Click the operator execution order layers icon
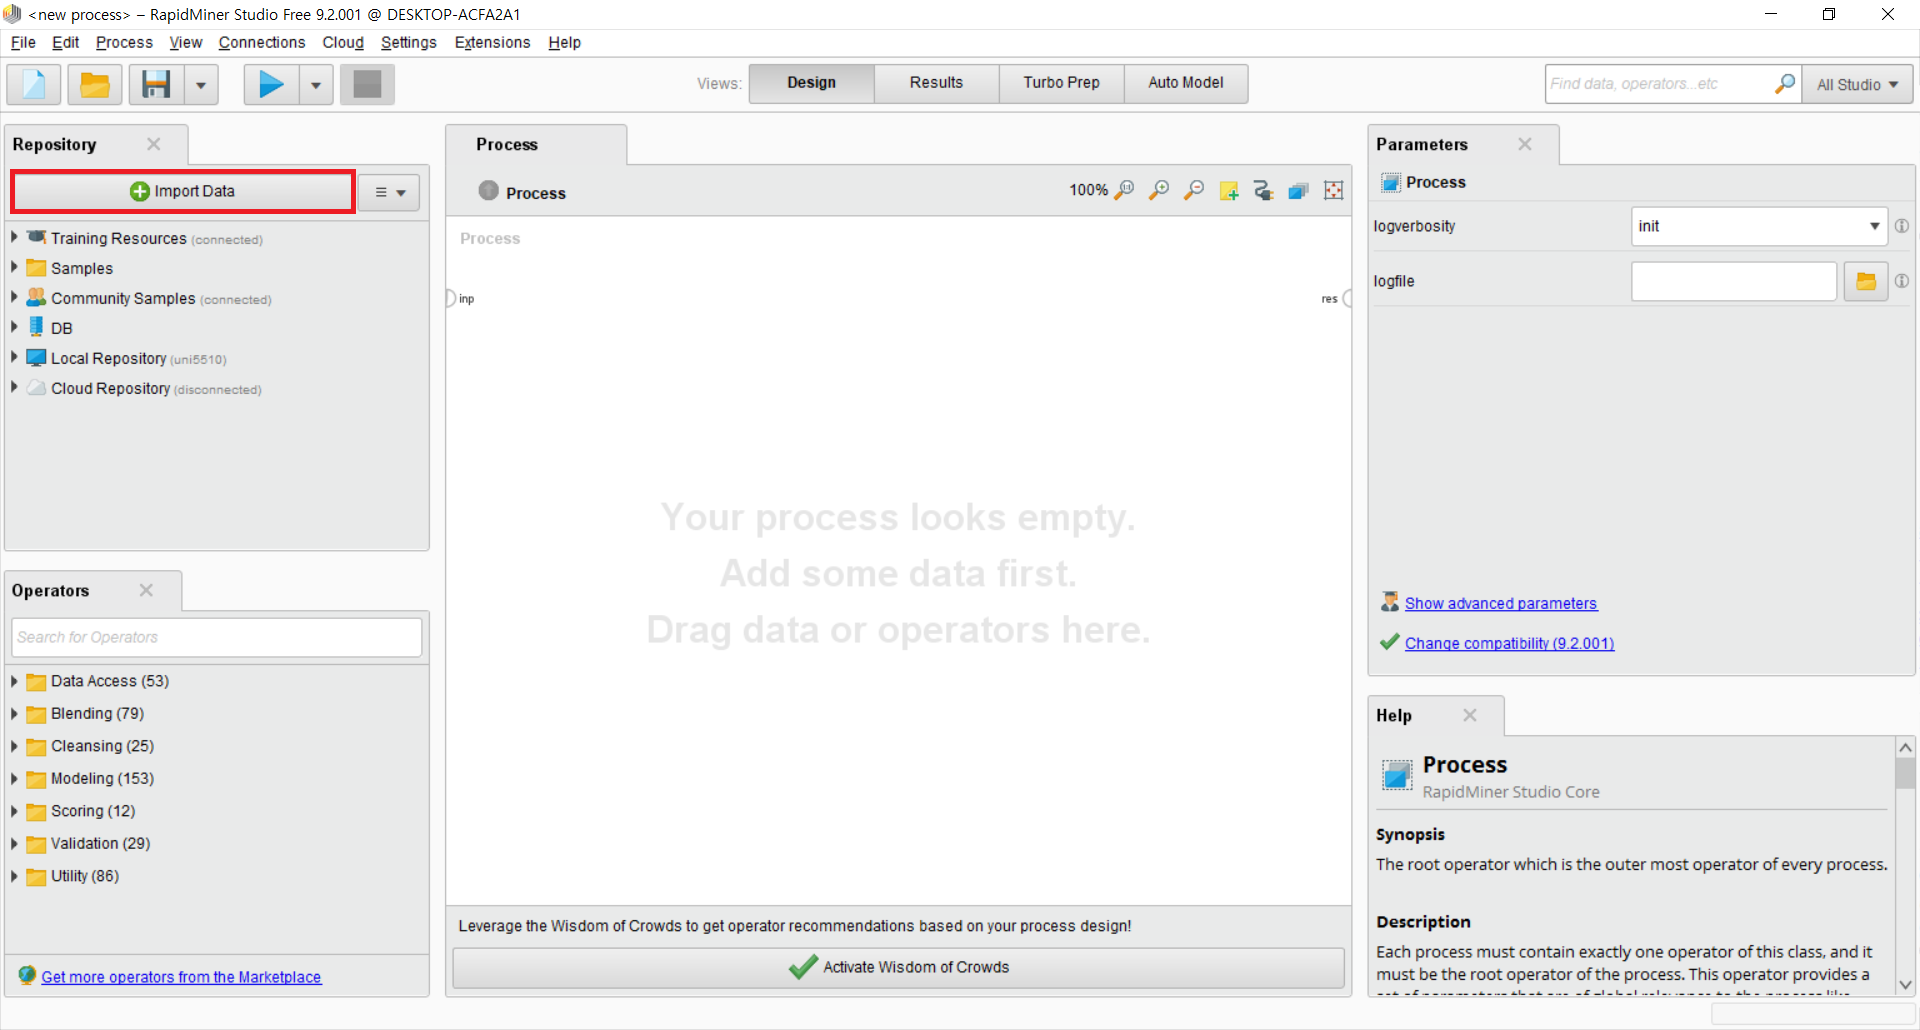 point(1299,190)
